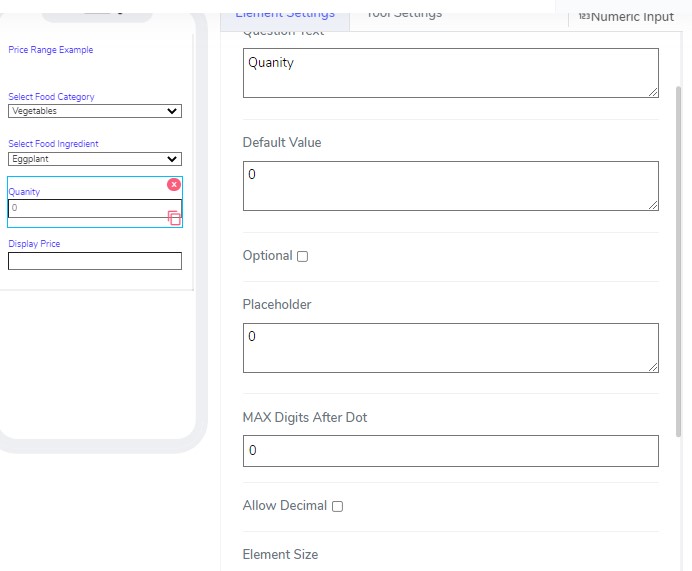This screenshot has width=692, height=571.
Task: Click the settings panel vertical scrollbar
Action: point(681,260)
